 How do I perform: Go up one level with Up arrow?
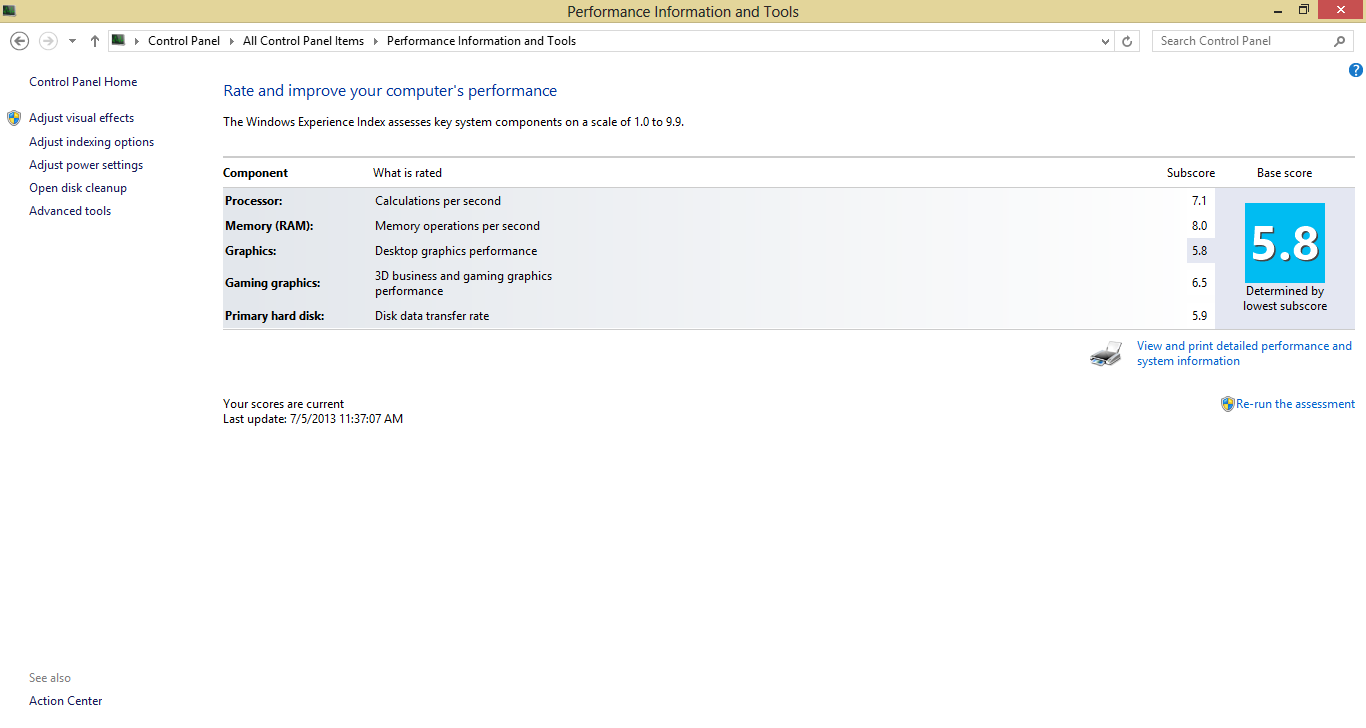[95, 41]
